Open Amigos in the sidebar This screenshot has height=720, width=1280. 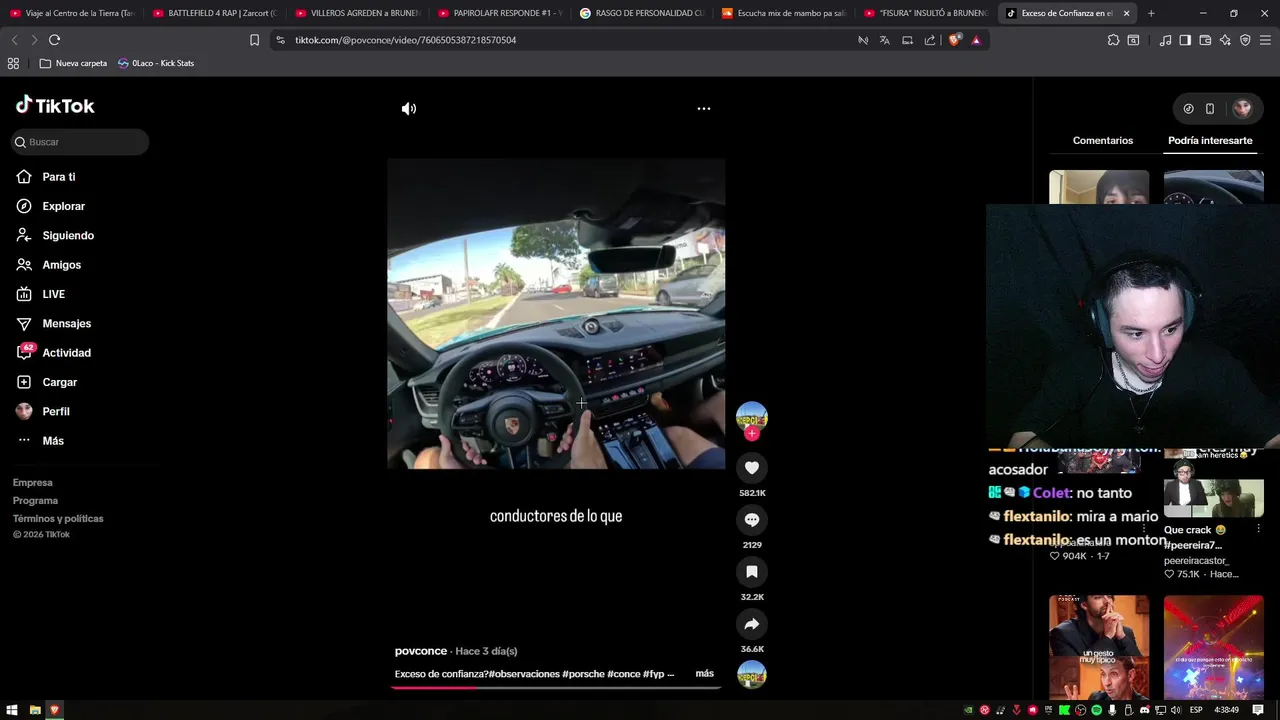(62, 265)
